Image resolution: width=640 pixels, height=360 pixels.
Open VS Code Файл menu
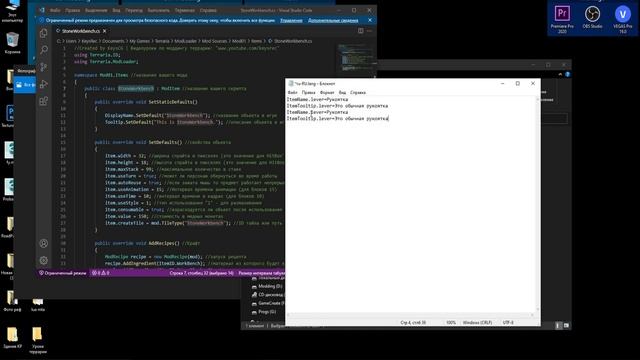[x=55, y=10]
